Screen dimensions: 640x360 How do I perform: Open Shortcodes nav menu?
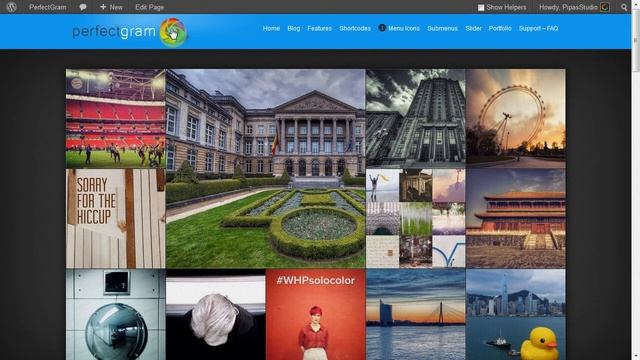click(x=355, y=28)
